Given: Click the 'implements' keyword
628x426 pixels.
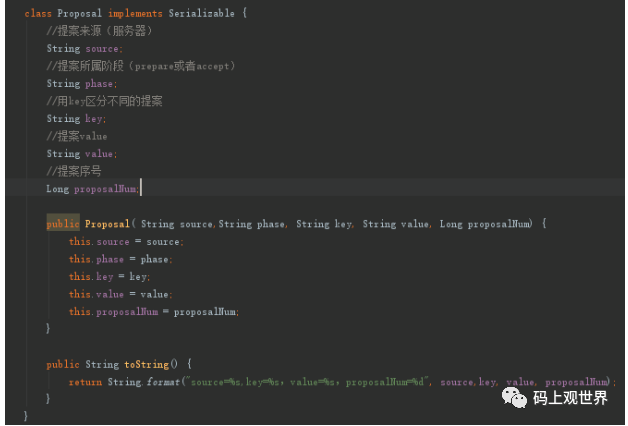Looking at the screenshot, I should point(140,13).
